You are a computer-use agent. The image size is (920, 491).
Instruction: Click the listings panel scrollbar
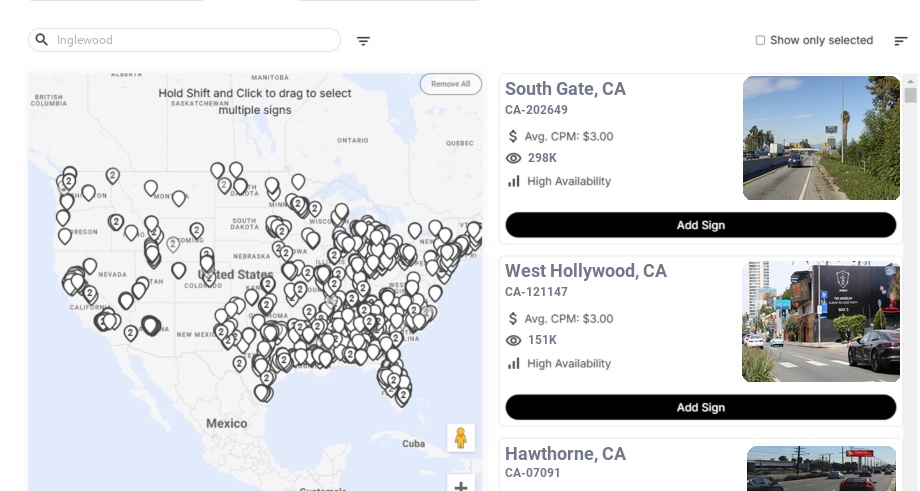click(910, 95)
